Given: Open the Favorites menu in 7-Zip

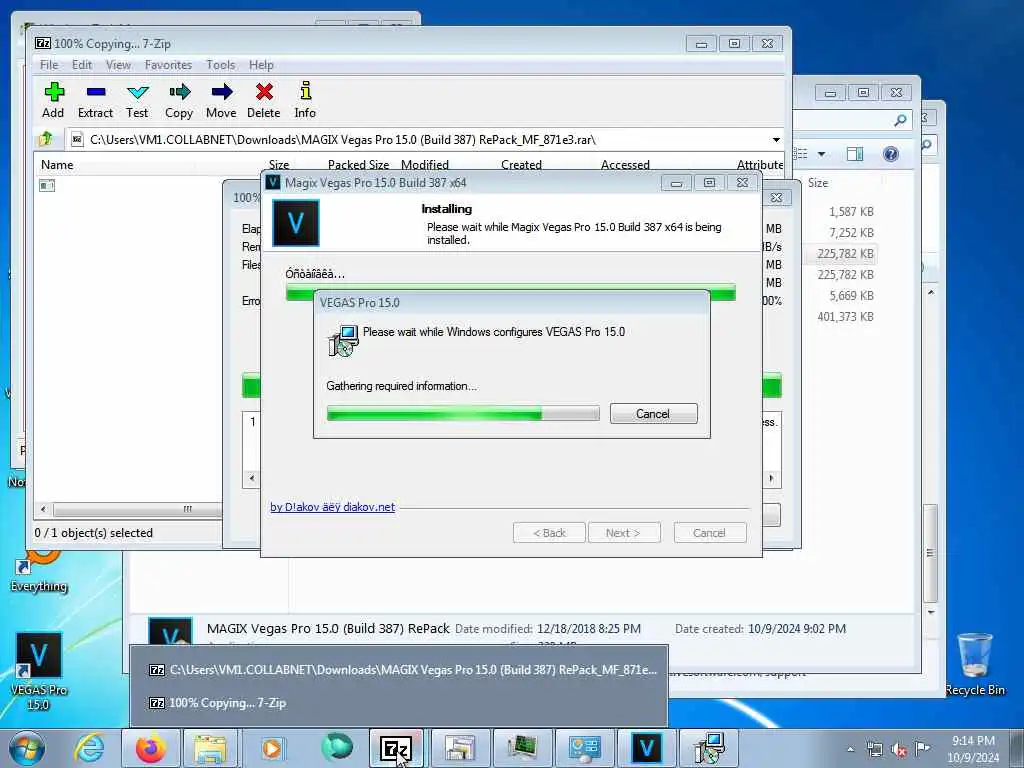Looking at the screenshot, I should click(168, 65).
